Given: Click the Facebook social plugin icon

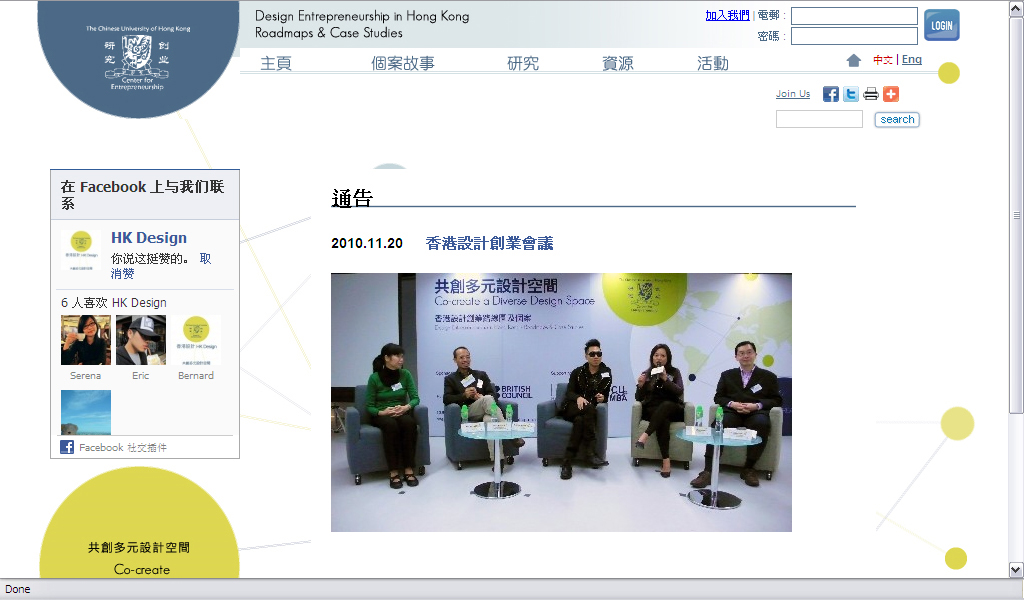Looking at the screenshot, I should 67,447.
